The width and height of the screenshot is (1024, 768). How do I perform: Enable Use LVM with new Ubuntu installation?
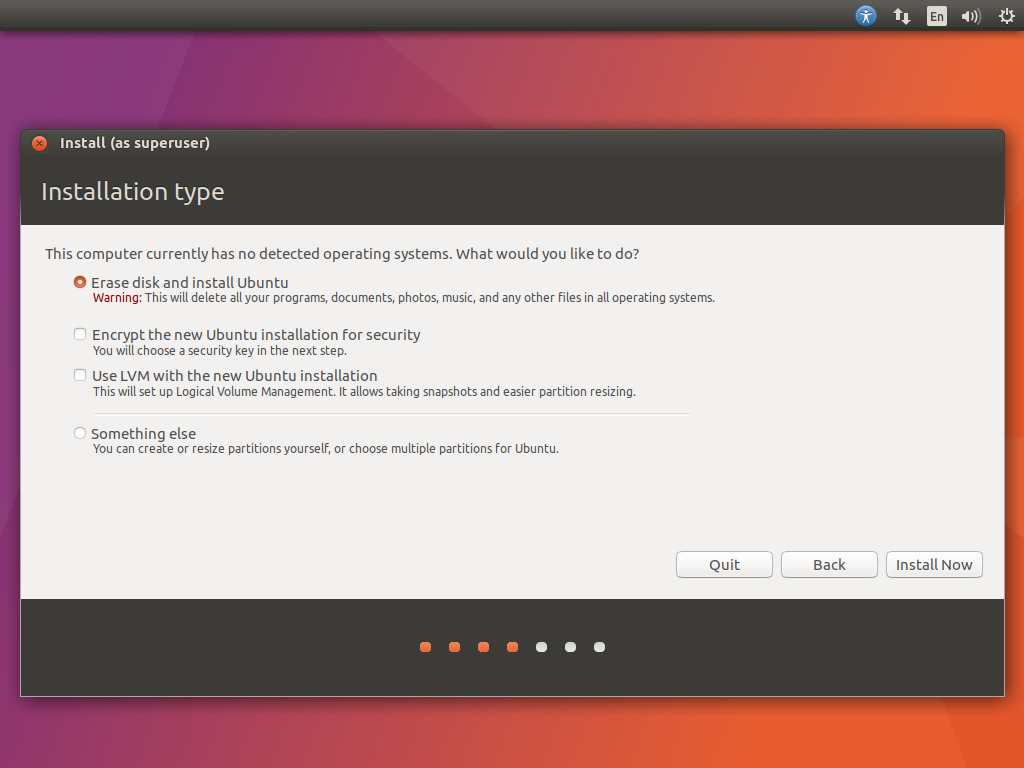(x=80, y=376)
